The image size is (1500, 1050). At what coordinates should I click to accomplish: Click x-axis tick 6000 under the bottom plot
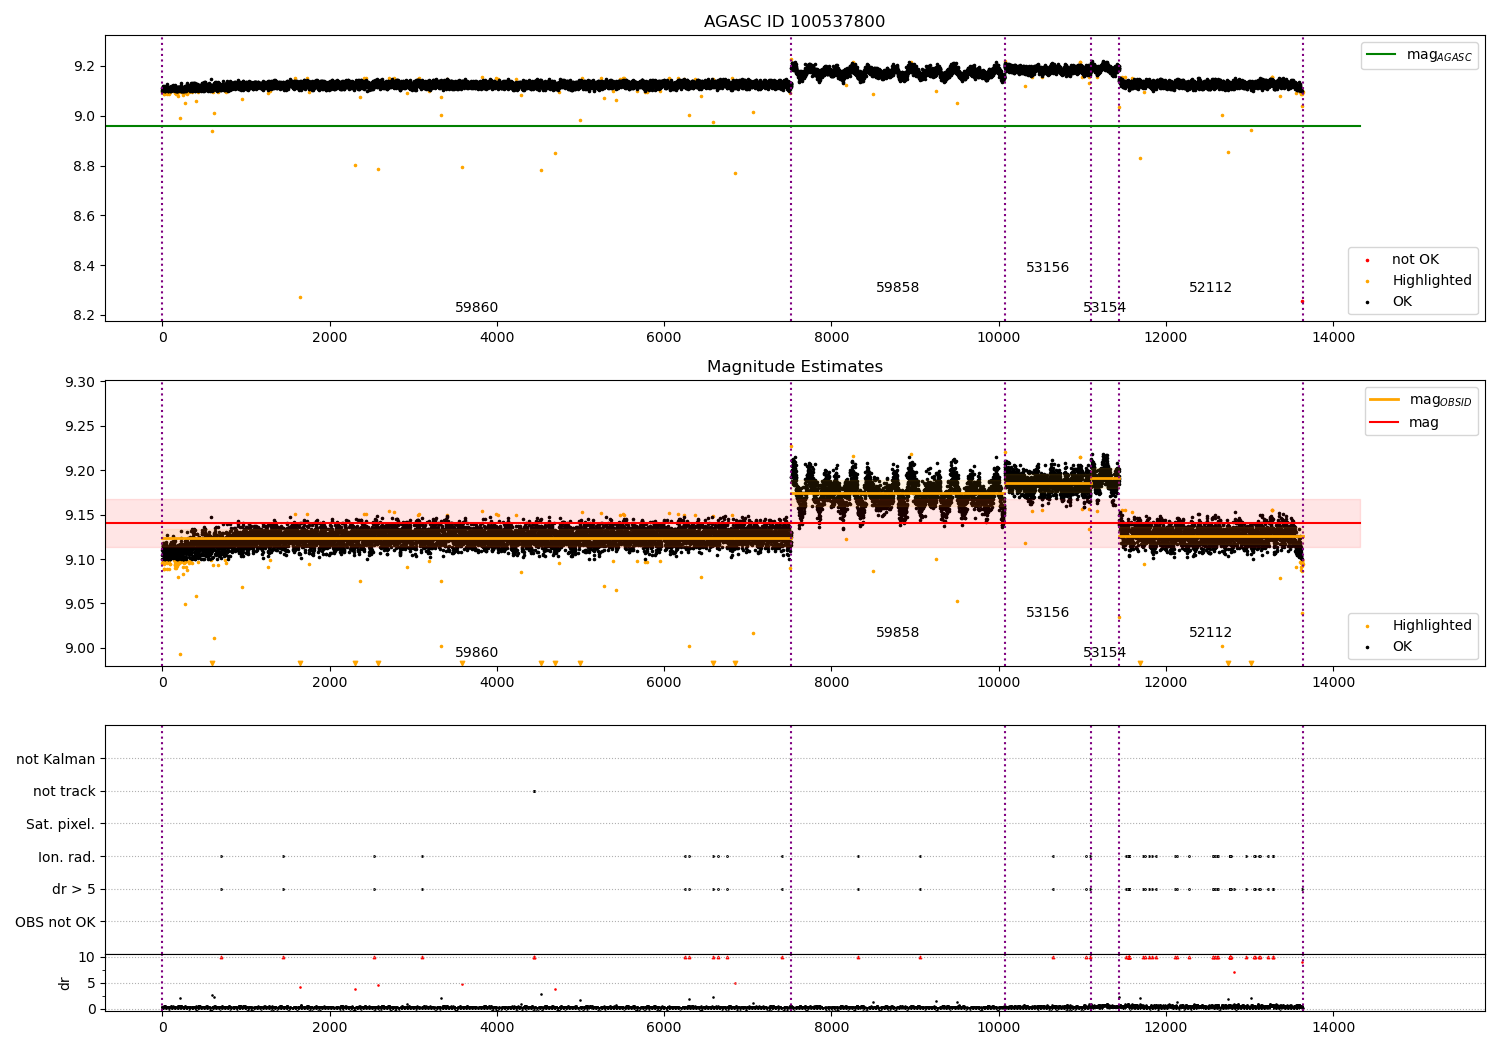pos(664,1027)
